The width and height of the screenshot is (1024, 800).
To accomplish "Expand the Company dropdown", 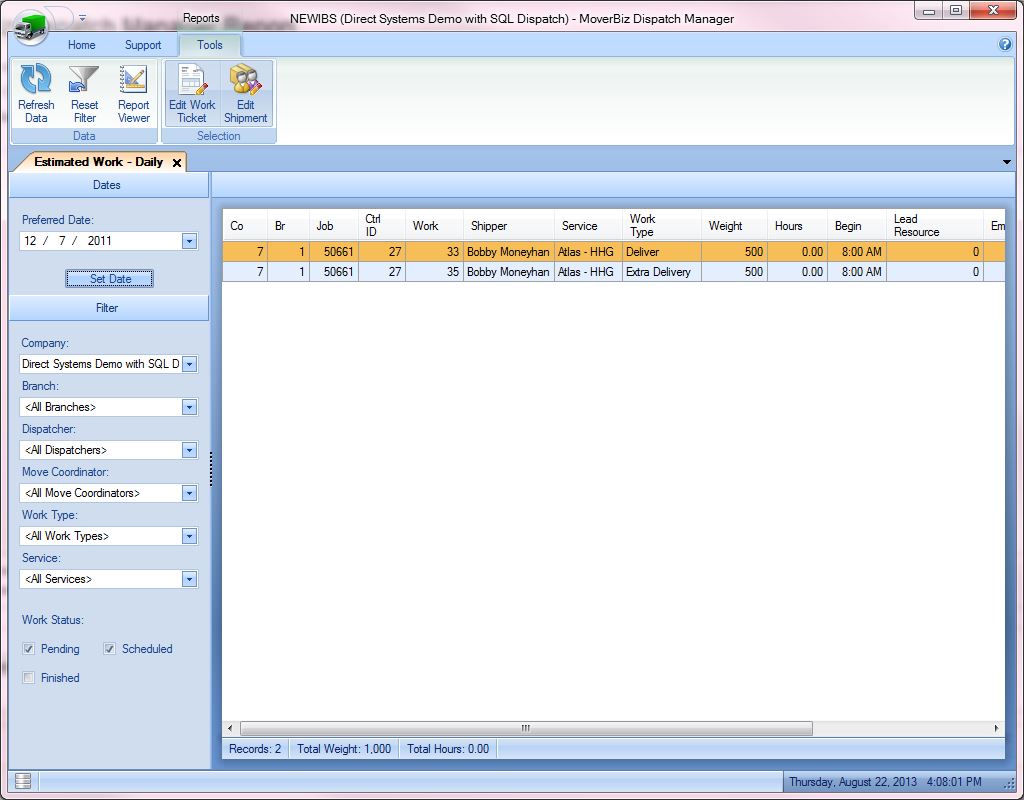I will 189,364.
